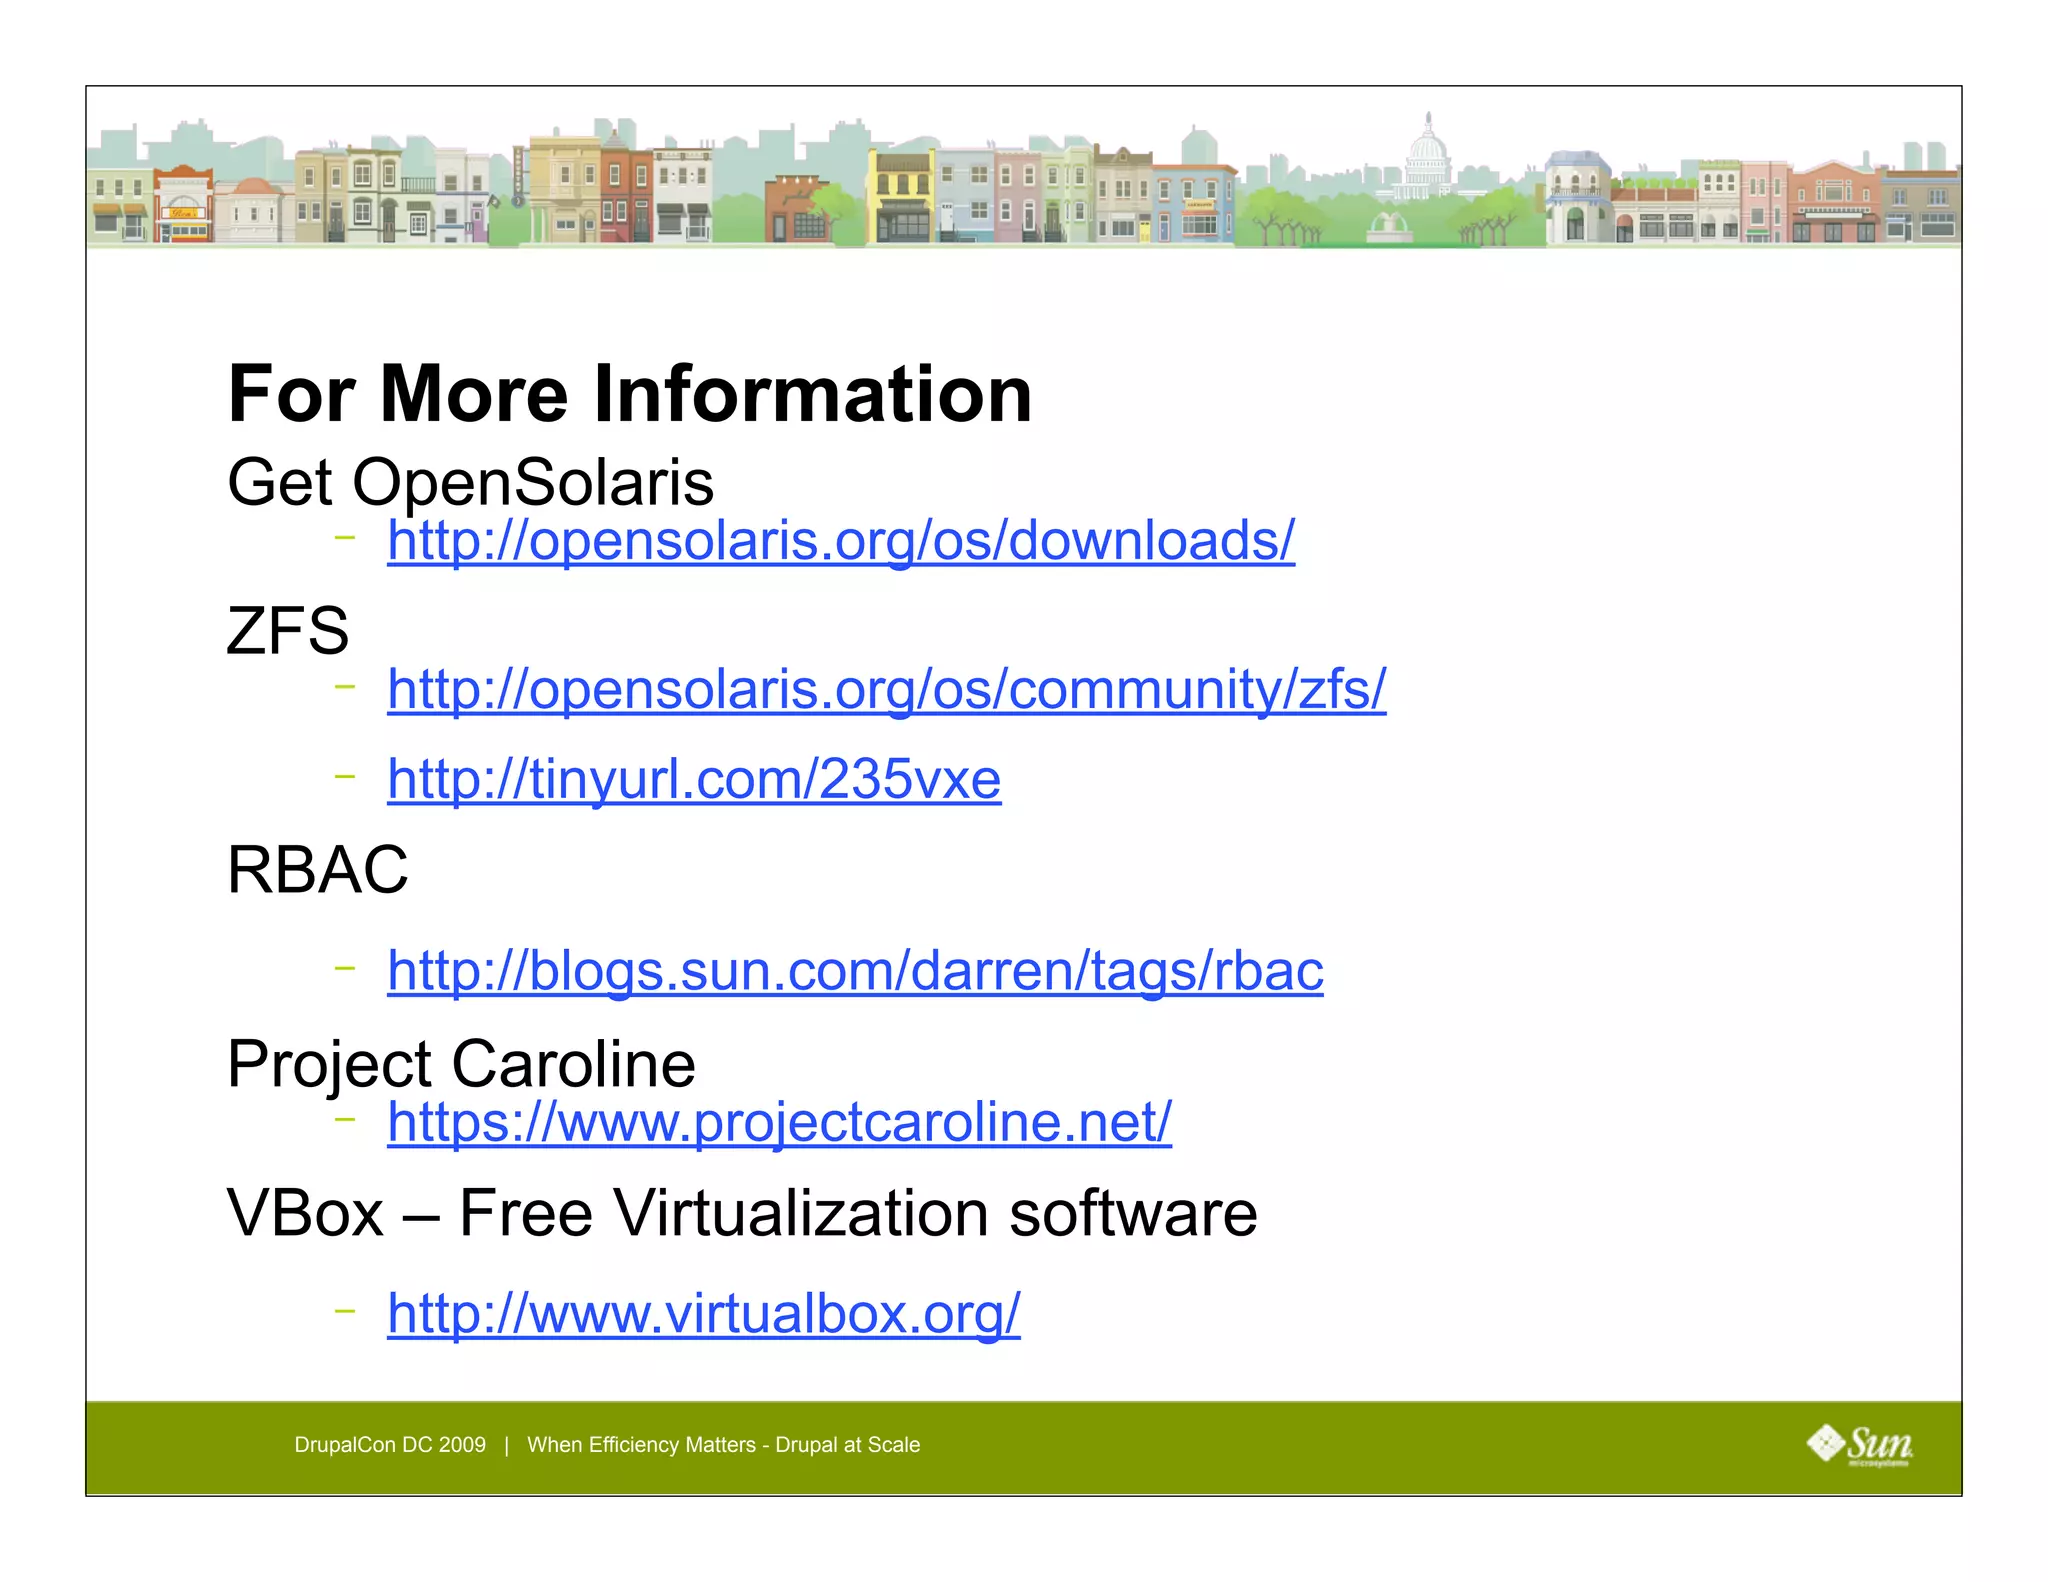Open the blogs.sun.com darren rbac link
Viewport: 2048px width, 1582px height.
click(x=855, y=971)
